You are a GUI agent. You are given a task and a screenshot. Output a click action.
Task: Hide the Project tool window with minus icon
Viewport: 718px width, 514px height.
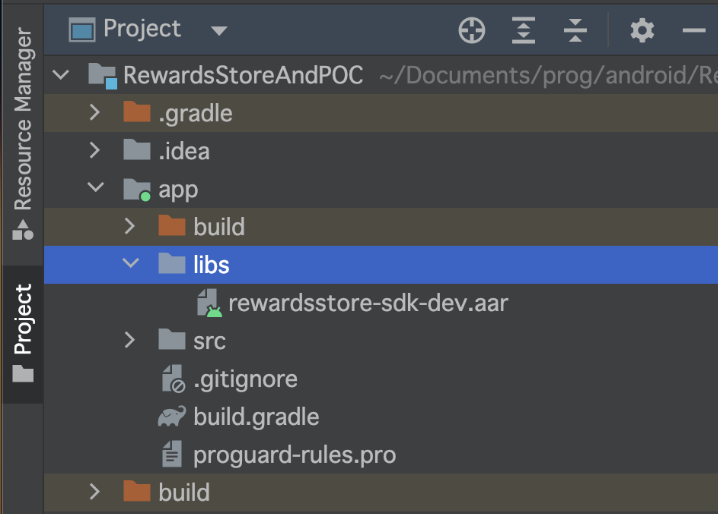pyautogui.click(x=694, y=30)
